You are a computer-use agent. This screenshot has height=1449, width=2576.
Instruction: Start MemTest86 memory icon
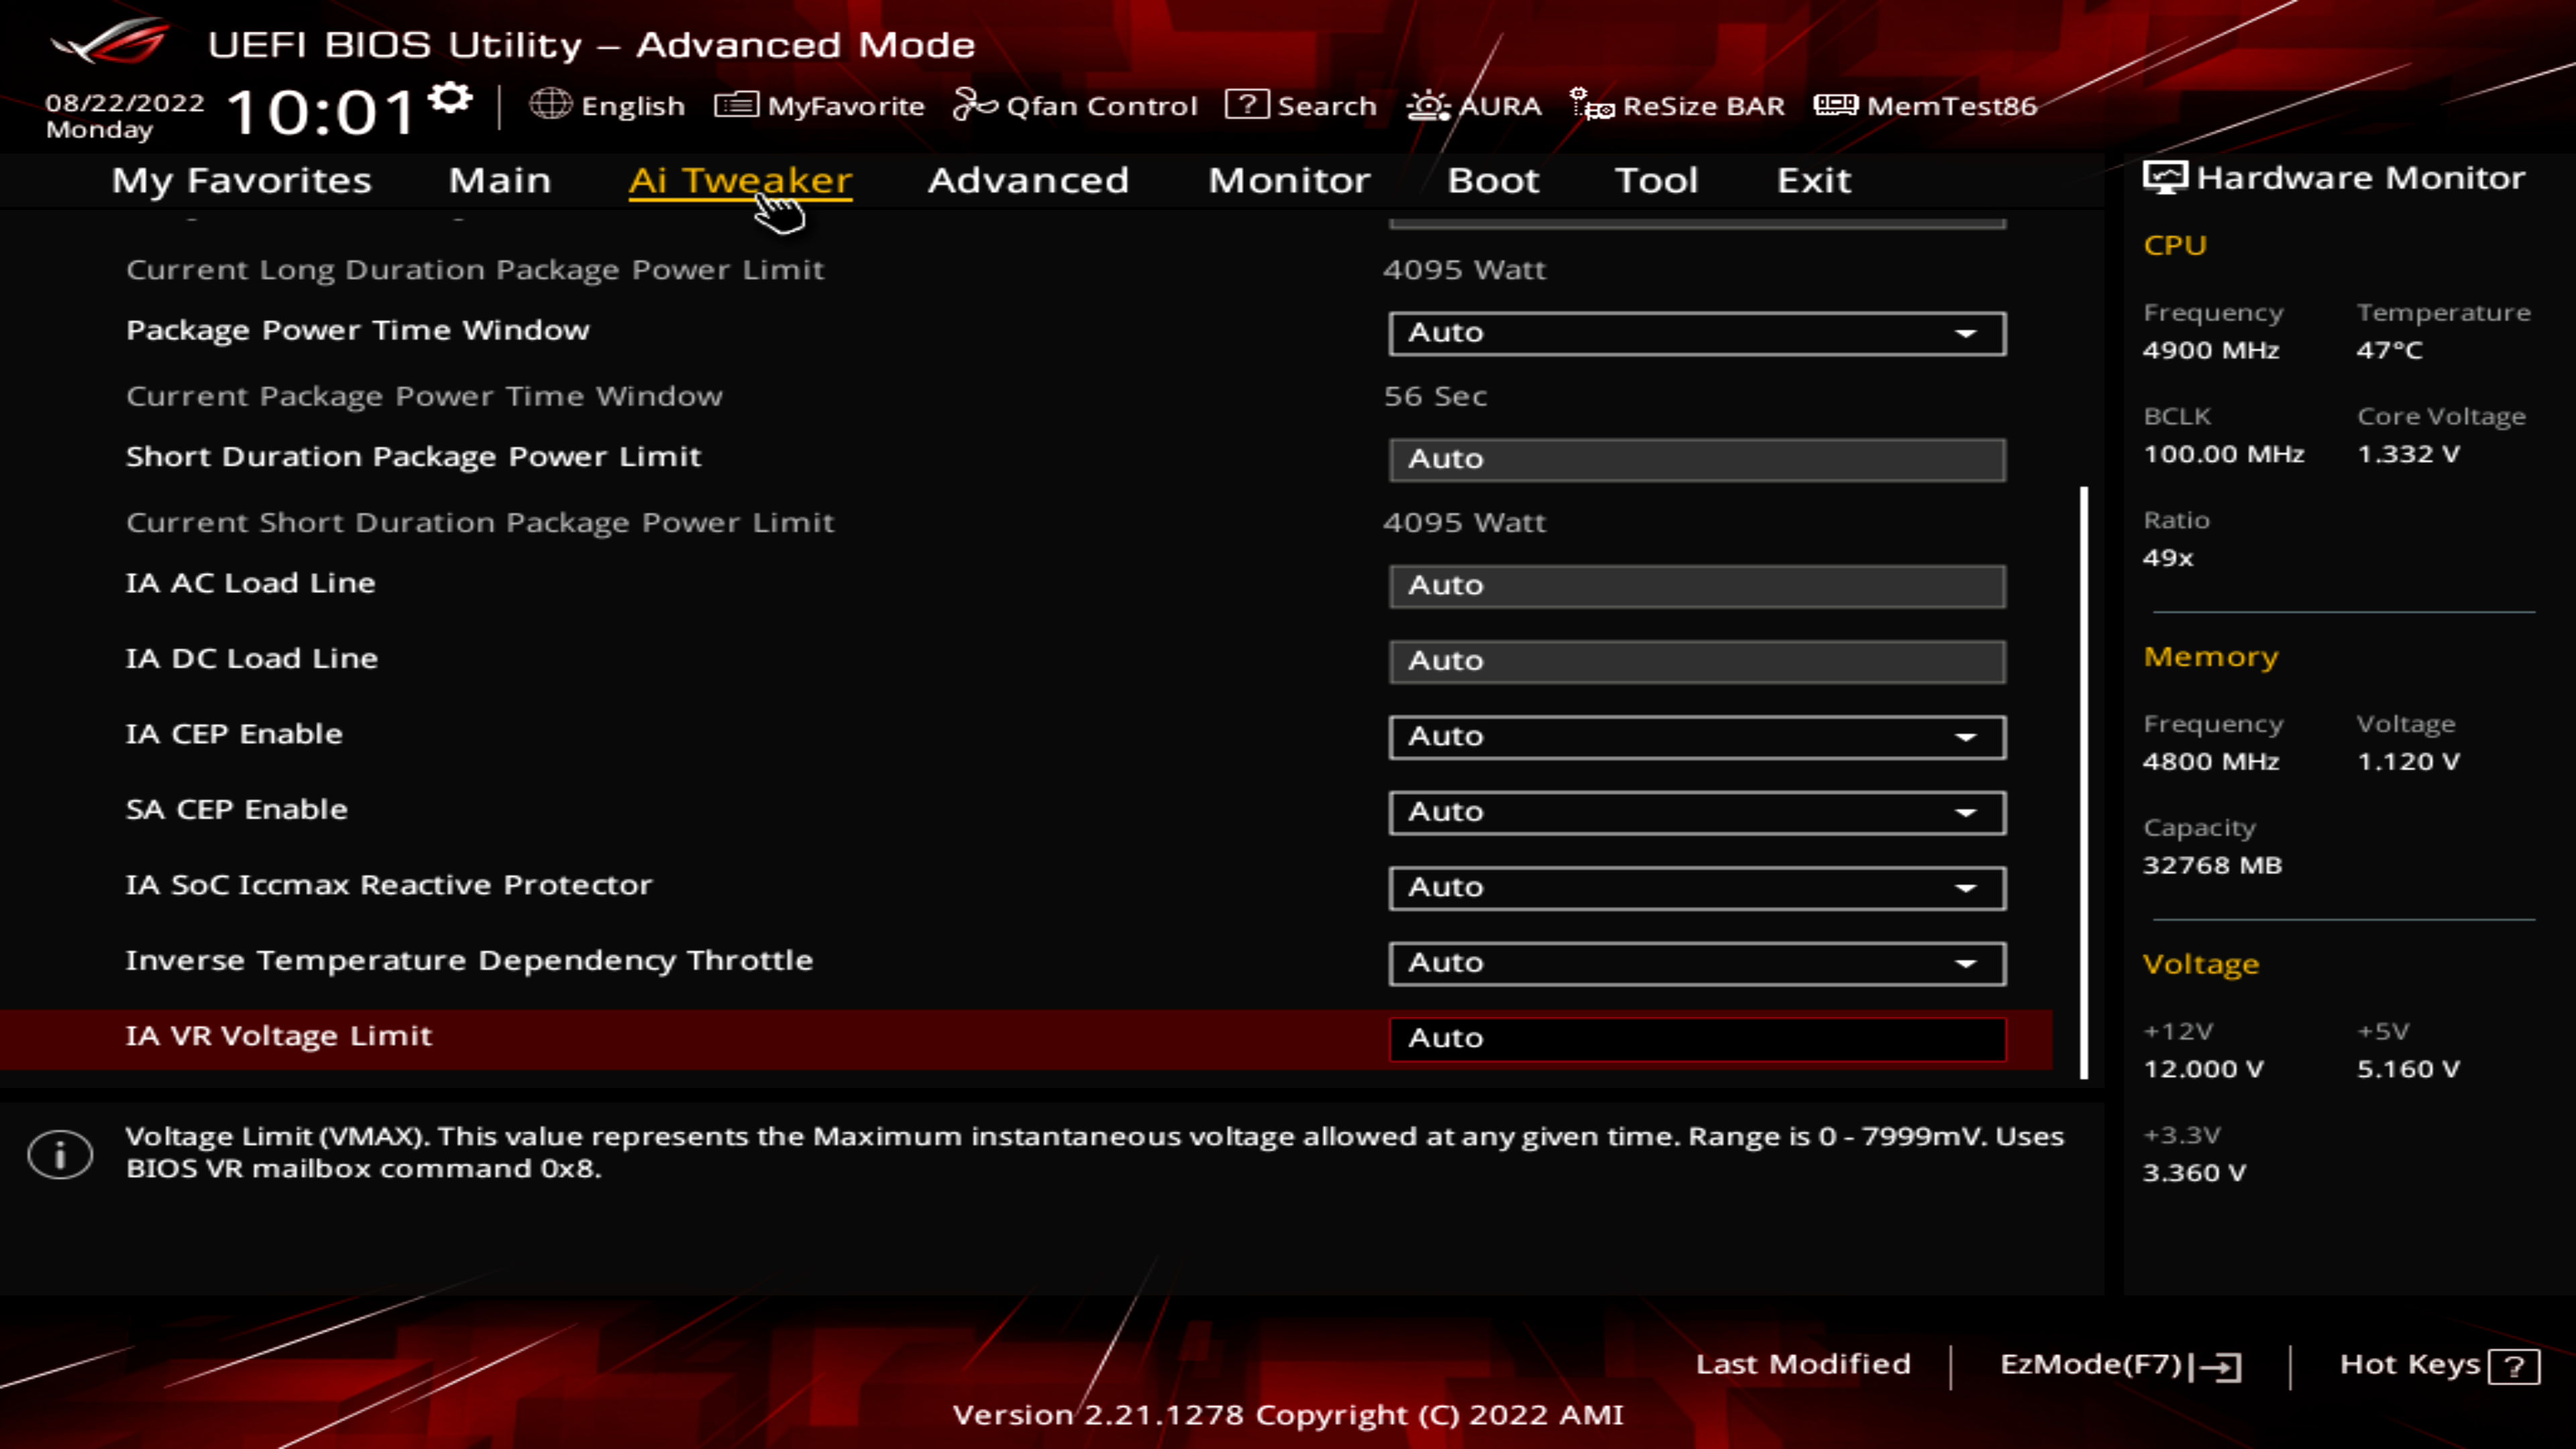[x=1835, y=104]
